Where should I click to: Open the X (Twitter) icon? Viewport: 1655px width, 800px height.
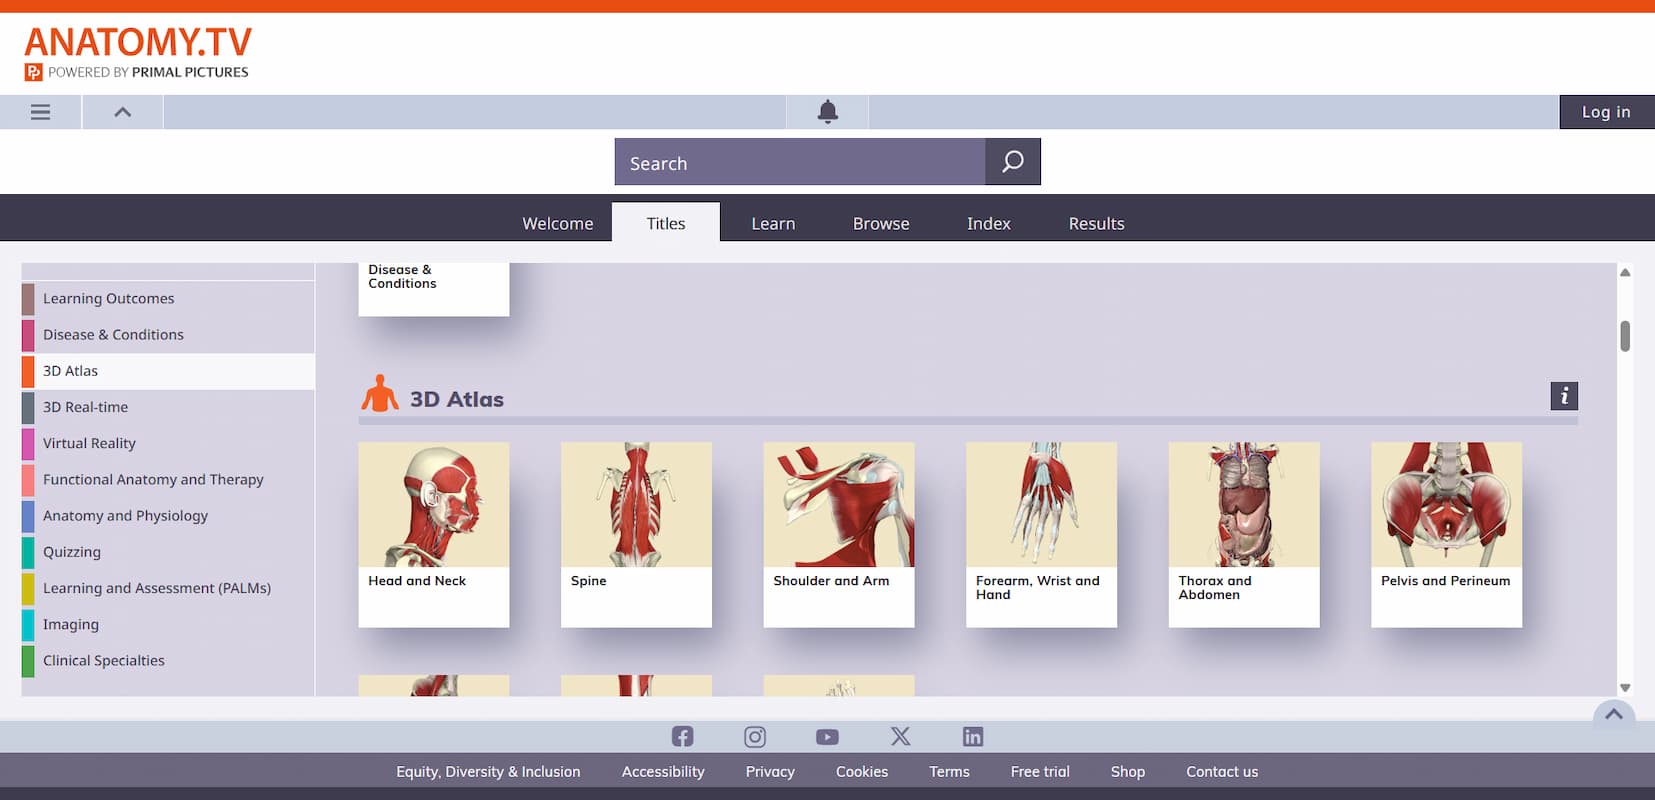(900, 737)
